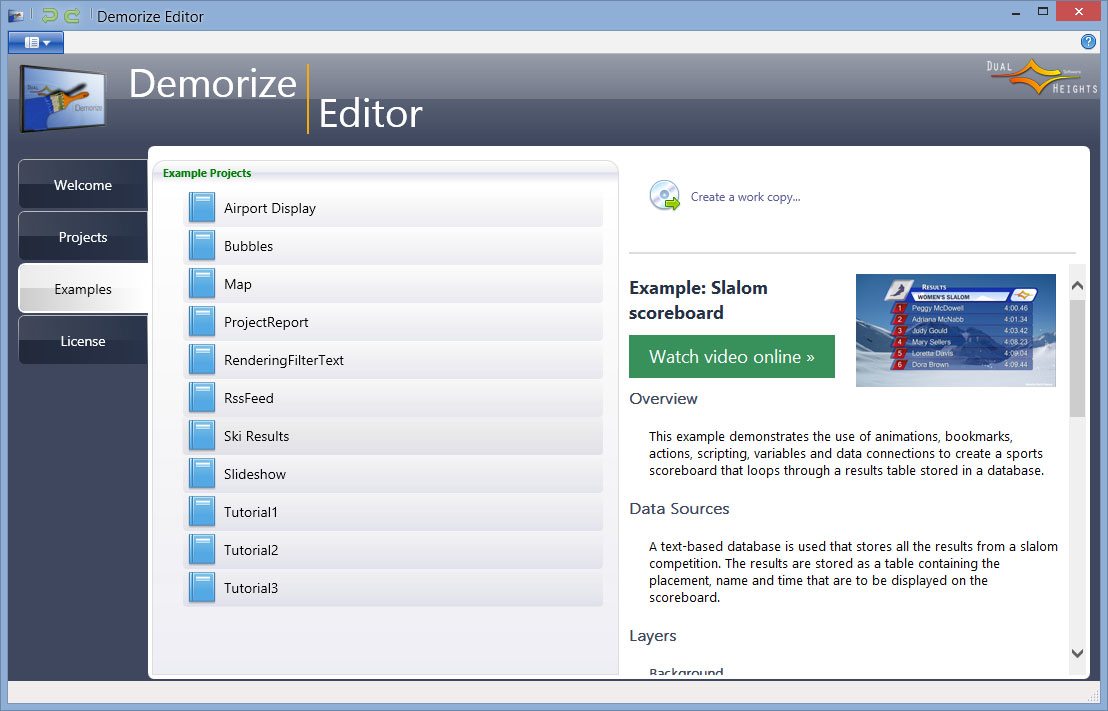1108x711 pixels.
Task: Click the Create a work copy disc icon
Action: (665, 196)
